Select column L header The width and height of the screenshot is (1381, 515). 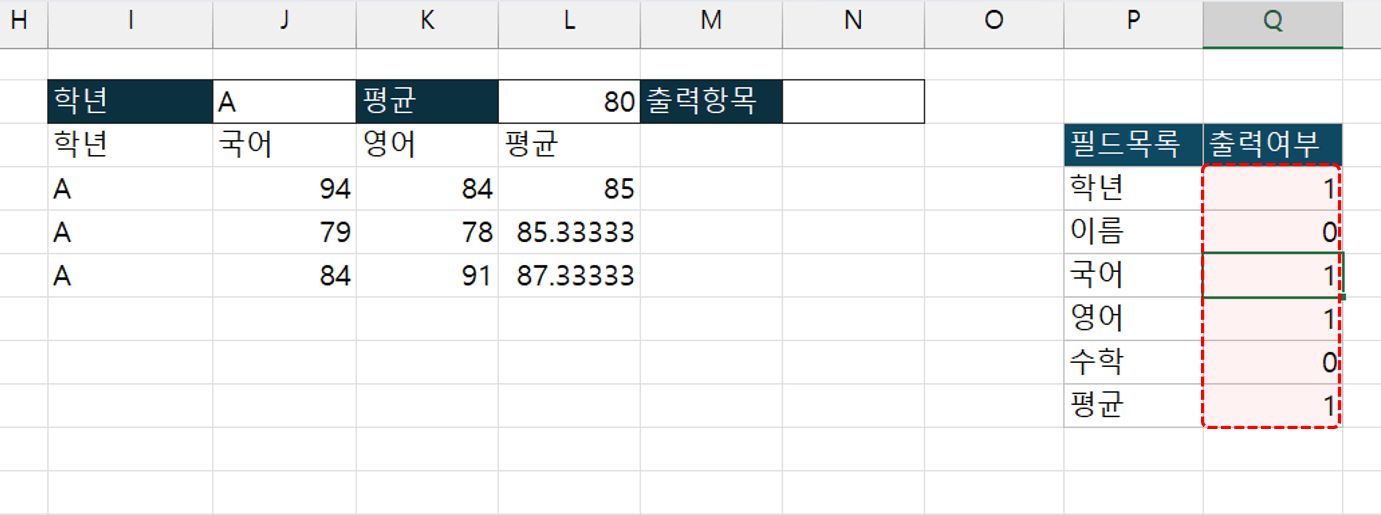pyautogui.click(x=569, y=23)
